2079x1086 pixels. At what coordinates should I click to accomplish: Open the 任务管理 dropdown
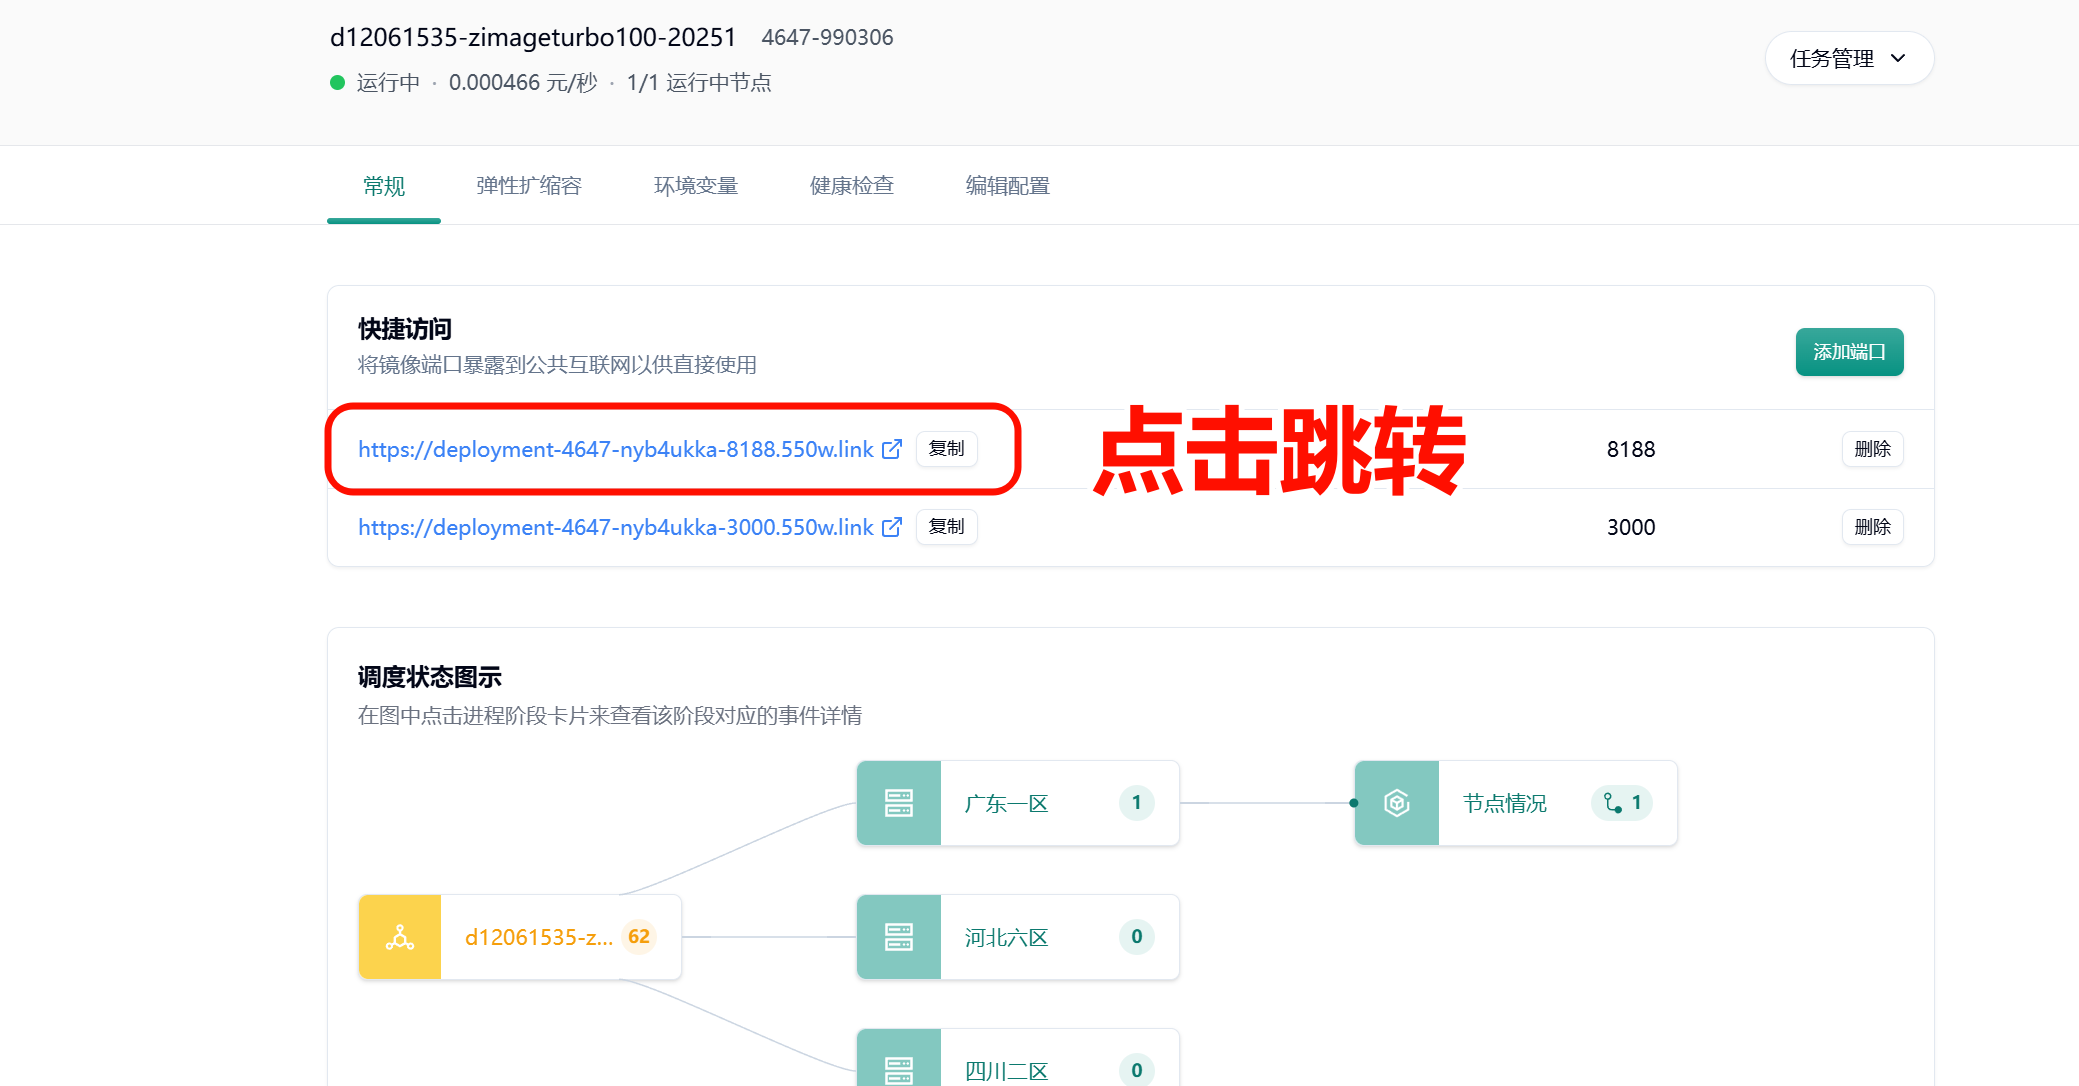click(x=1848, y=59)
